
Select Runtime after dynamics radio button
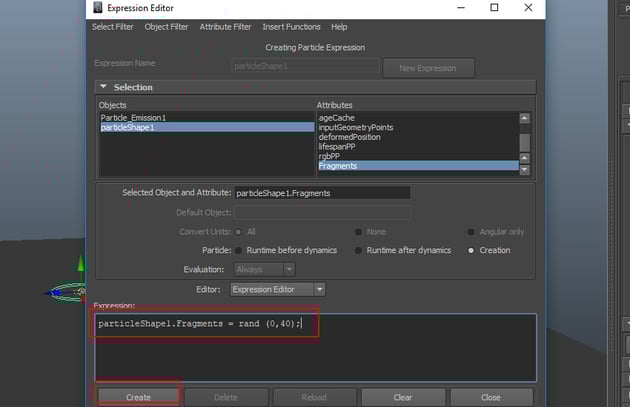click(x=358, y=250)
